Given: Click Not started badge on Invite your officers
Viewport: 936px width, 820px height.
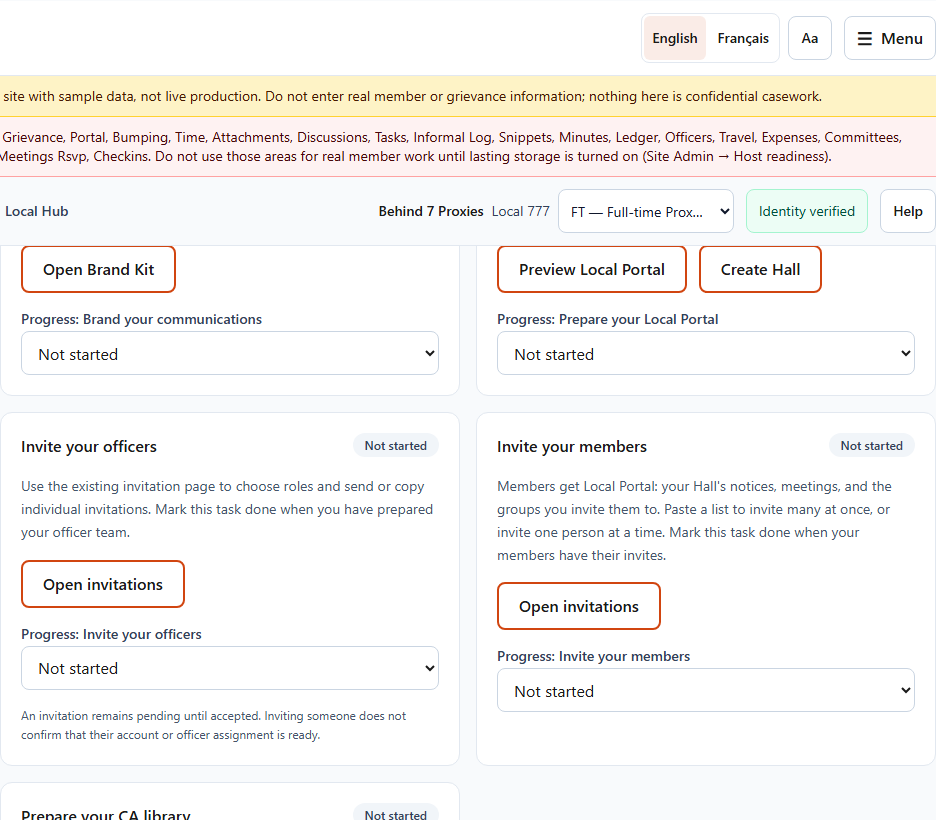Looking at the screenshot, I should coord(396,446).
